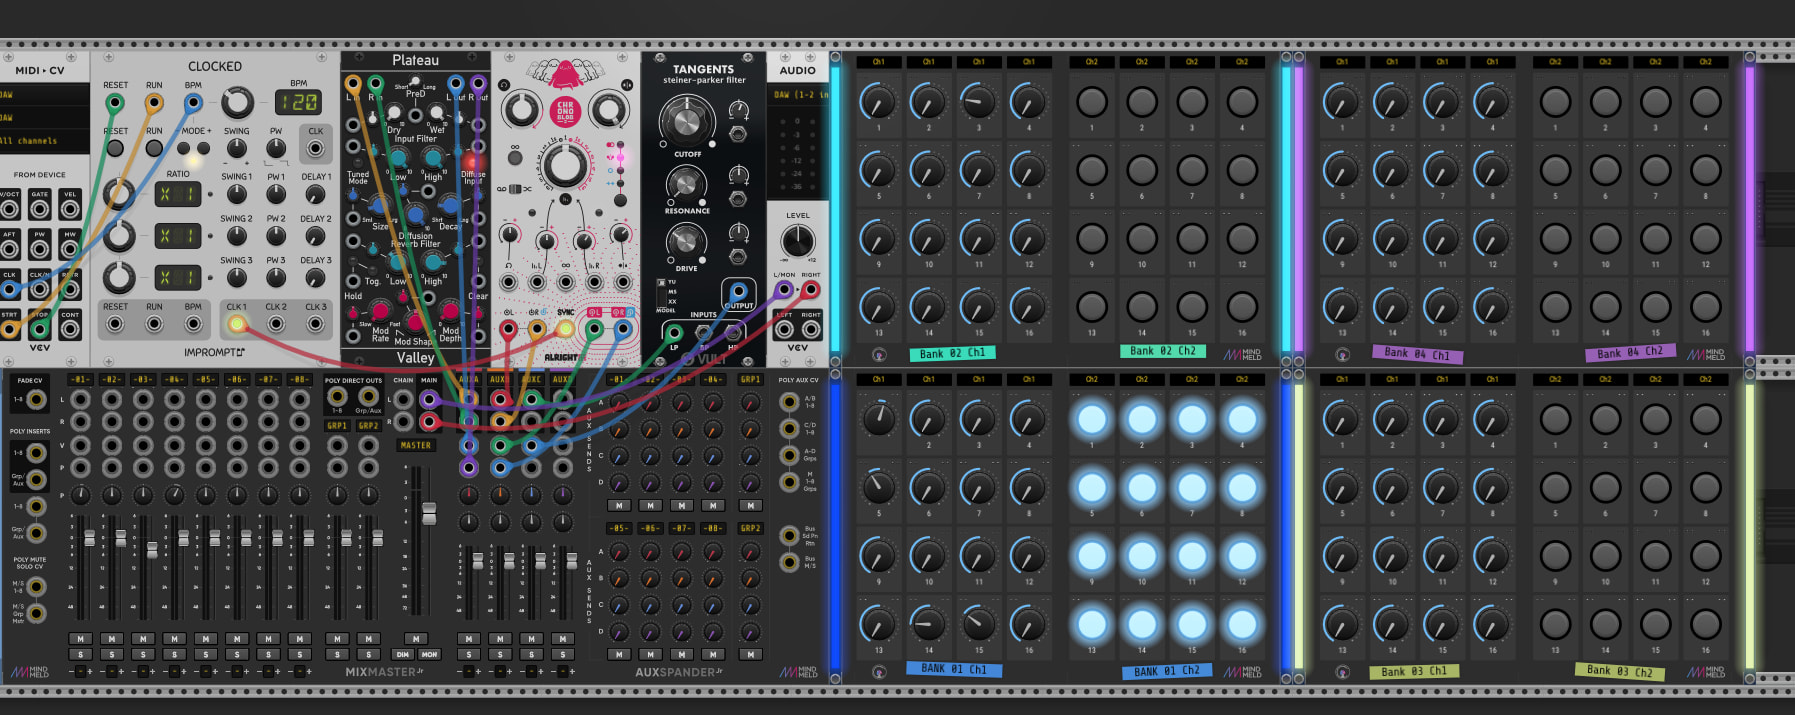Click the Clocked BPM '120' display
Image resolution: width=1795 pixels, height=715 pixels.
tap(298, 102)
